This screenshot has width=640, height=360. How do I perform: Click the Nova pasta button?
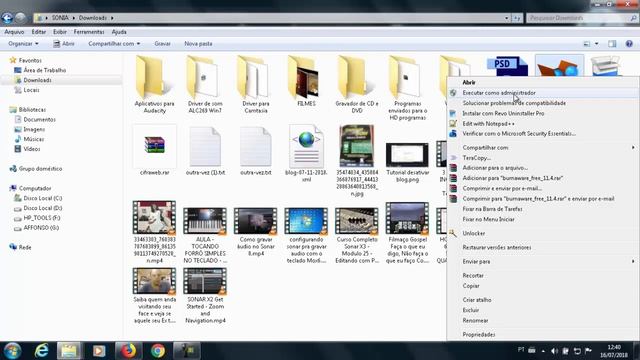(x=198, y=44)
